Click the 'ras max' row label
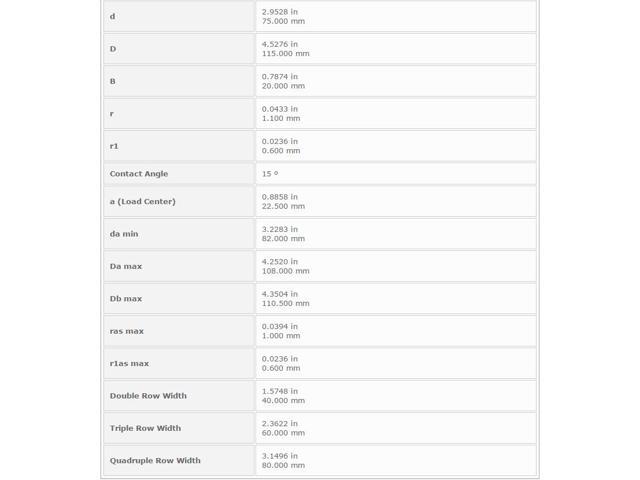Screen dimensions: 640x480 click(x=127, y=331)
